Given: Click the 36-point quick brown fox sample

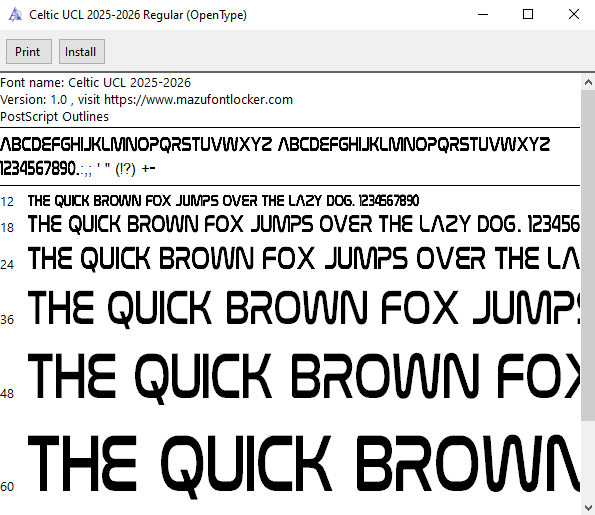Looking at the screenshot, I should (x=304, y=308).
